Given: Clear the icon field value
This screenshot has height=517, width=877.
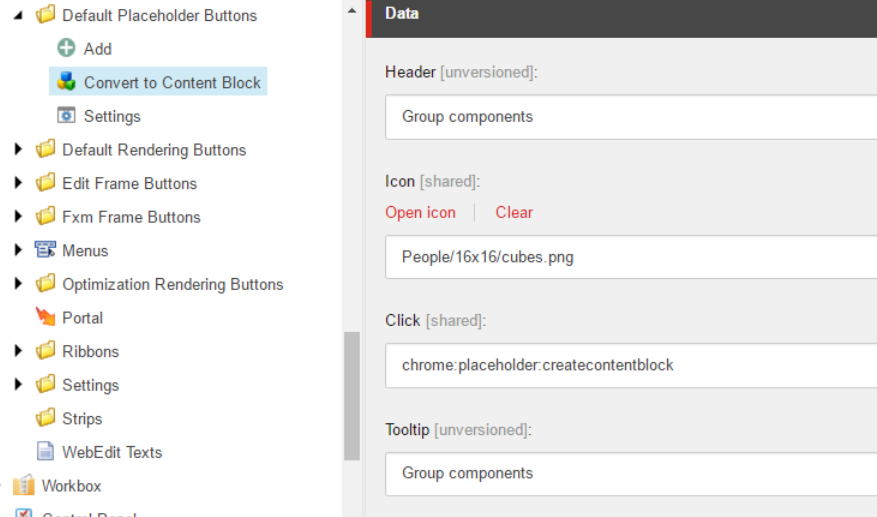Looking at the screenshot, I should (x=514, y=213).
